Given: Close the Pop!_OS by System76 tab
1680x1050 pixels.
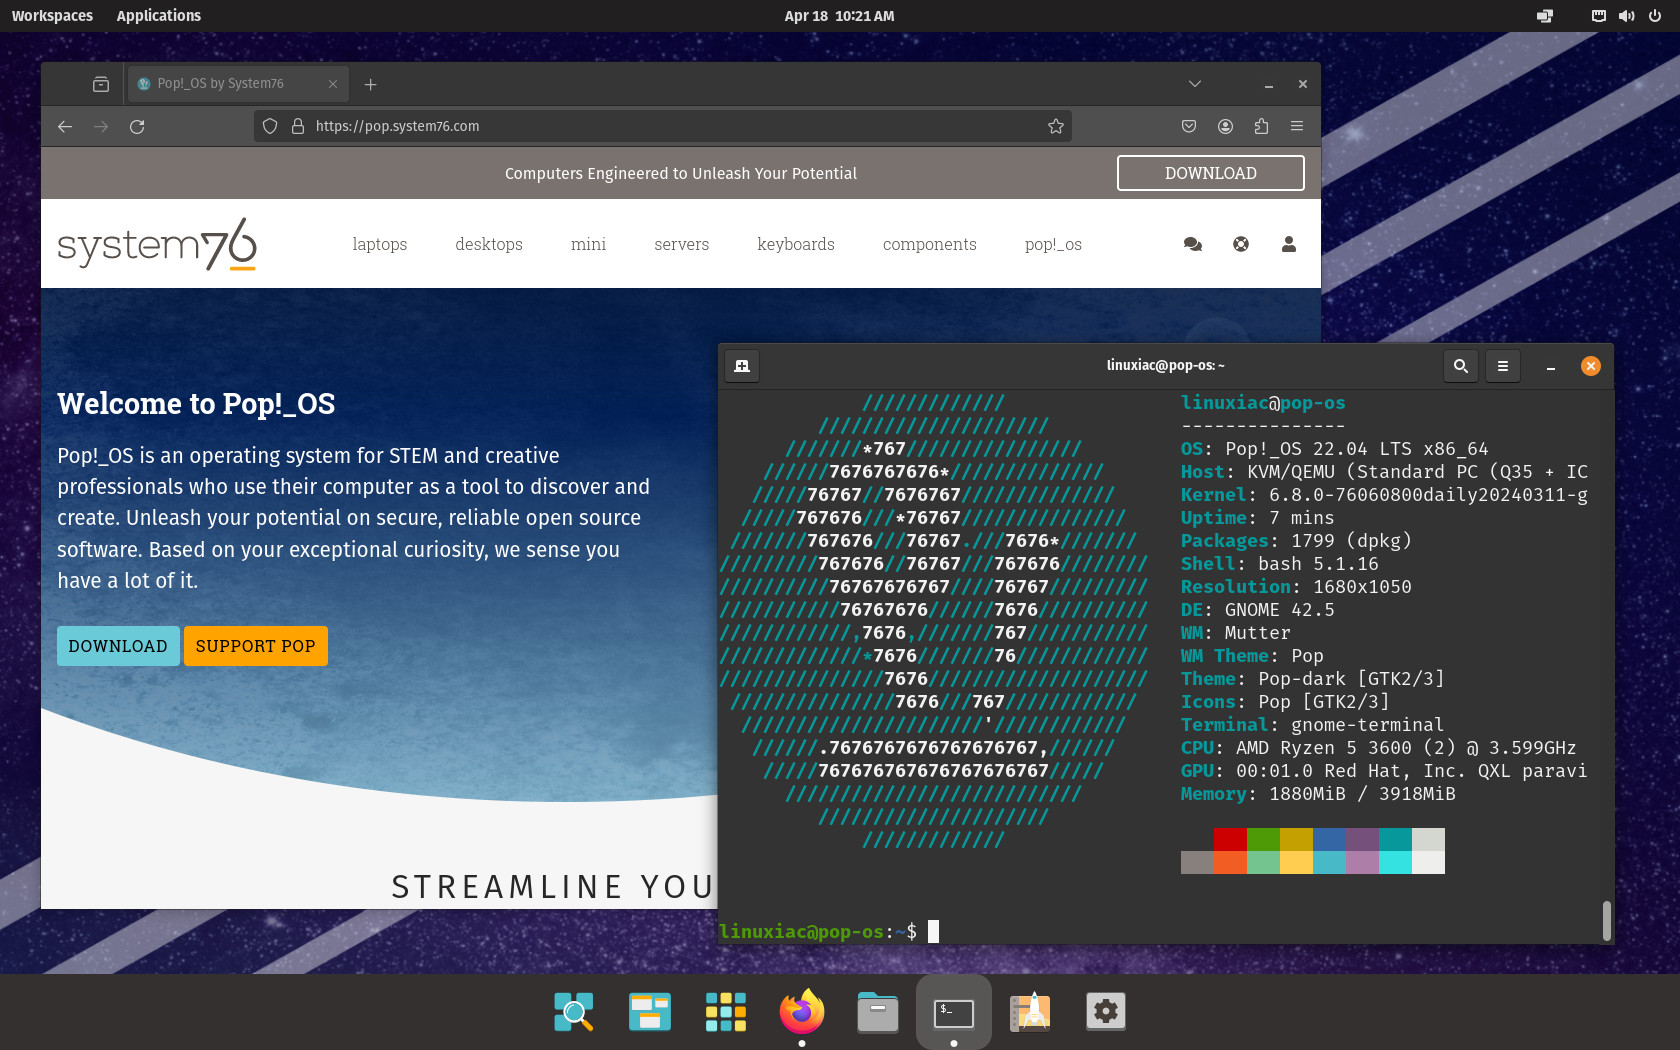Looking at the screenshot, I should [333, 84].
